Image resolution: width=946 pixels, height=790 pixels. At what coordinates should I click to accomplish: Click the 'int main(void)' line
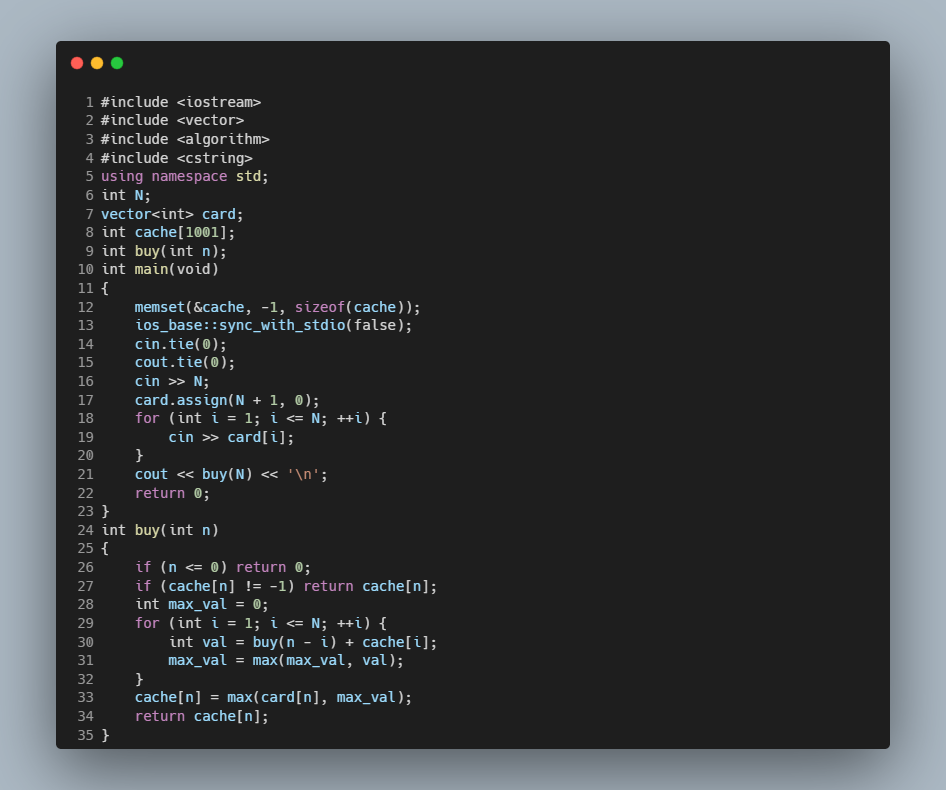pyautogui.click(x=159, y=269)
